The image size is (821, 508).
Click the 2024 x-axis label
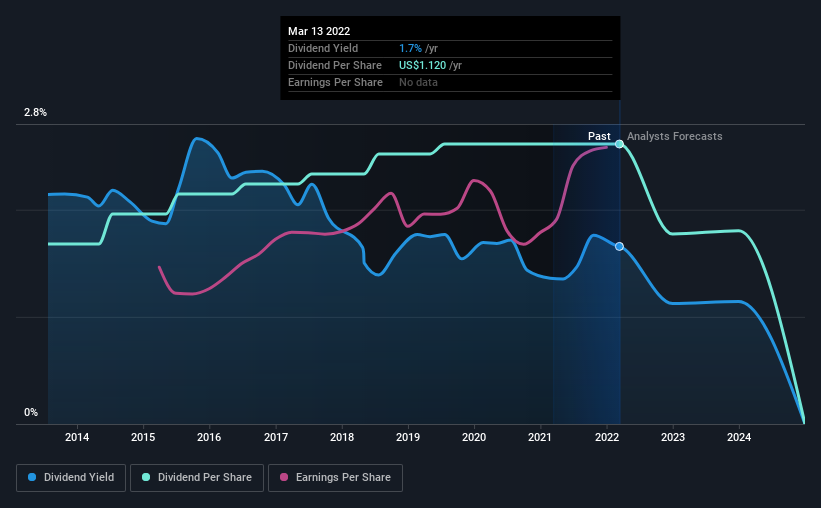[x=739, y=437]
